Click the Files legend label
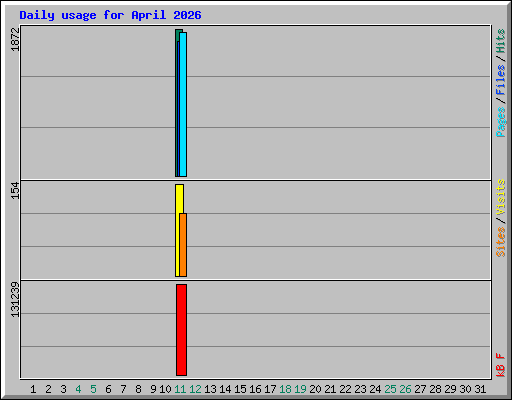The width and height of the screenshot is (512, 400). 500,80
